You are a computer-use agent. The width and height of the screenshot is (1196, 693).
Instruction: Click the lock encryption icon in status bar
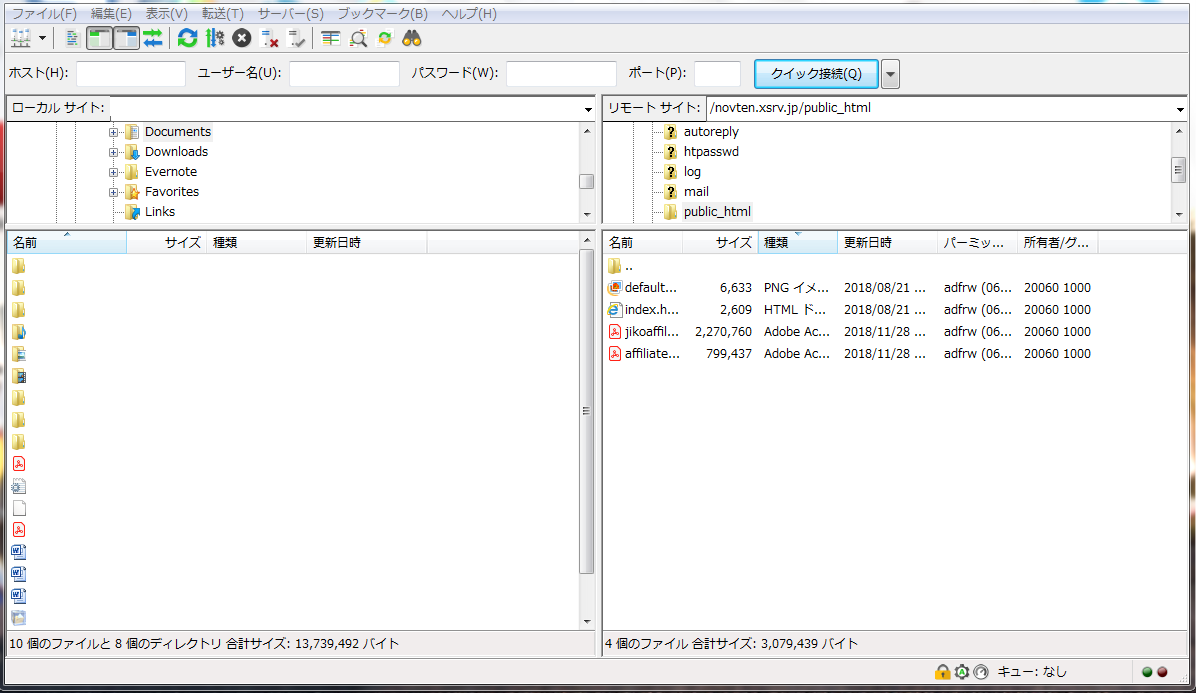coord(942,672)
